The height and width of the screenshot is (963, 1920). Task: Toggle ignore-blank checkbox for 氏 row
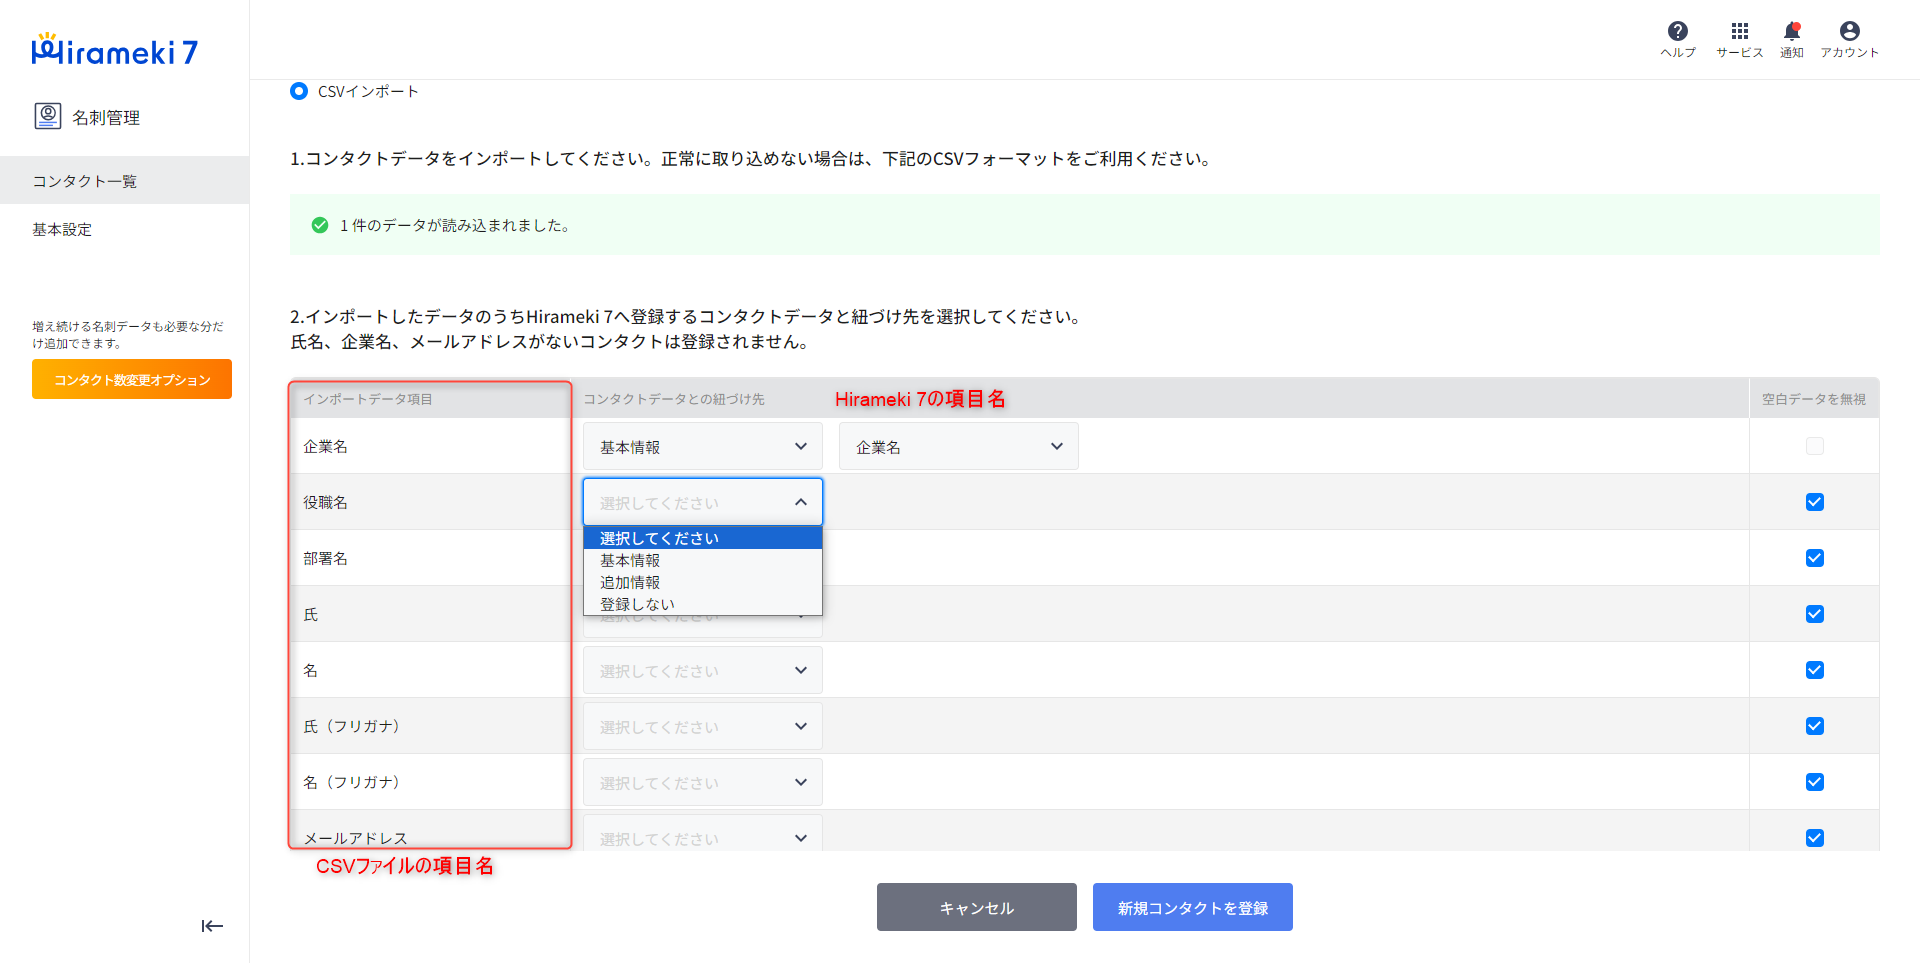point(1815,614)
